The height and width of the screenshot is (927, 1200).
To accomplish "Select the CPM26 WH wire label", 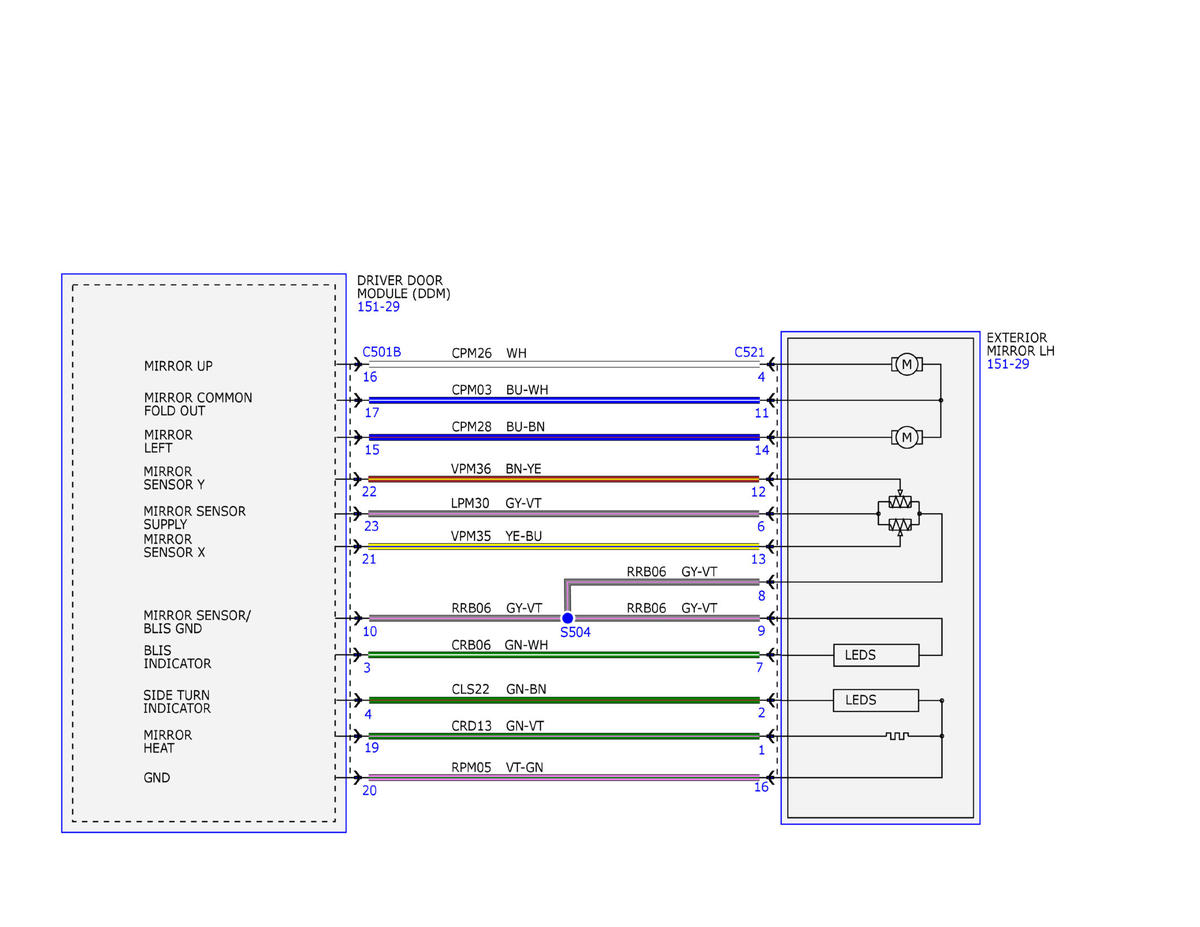I will pos(489,353).
